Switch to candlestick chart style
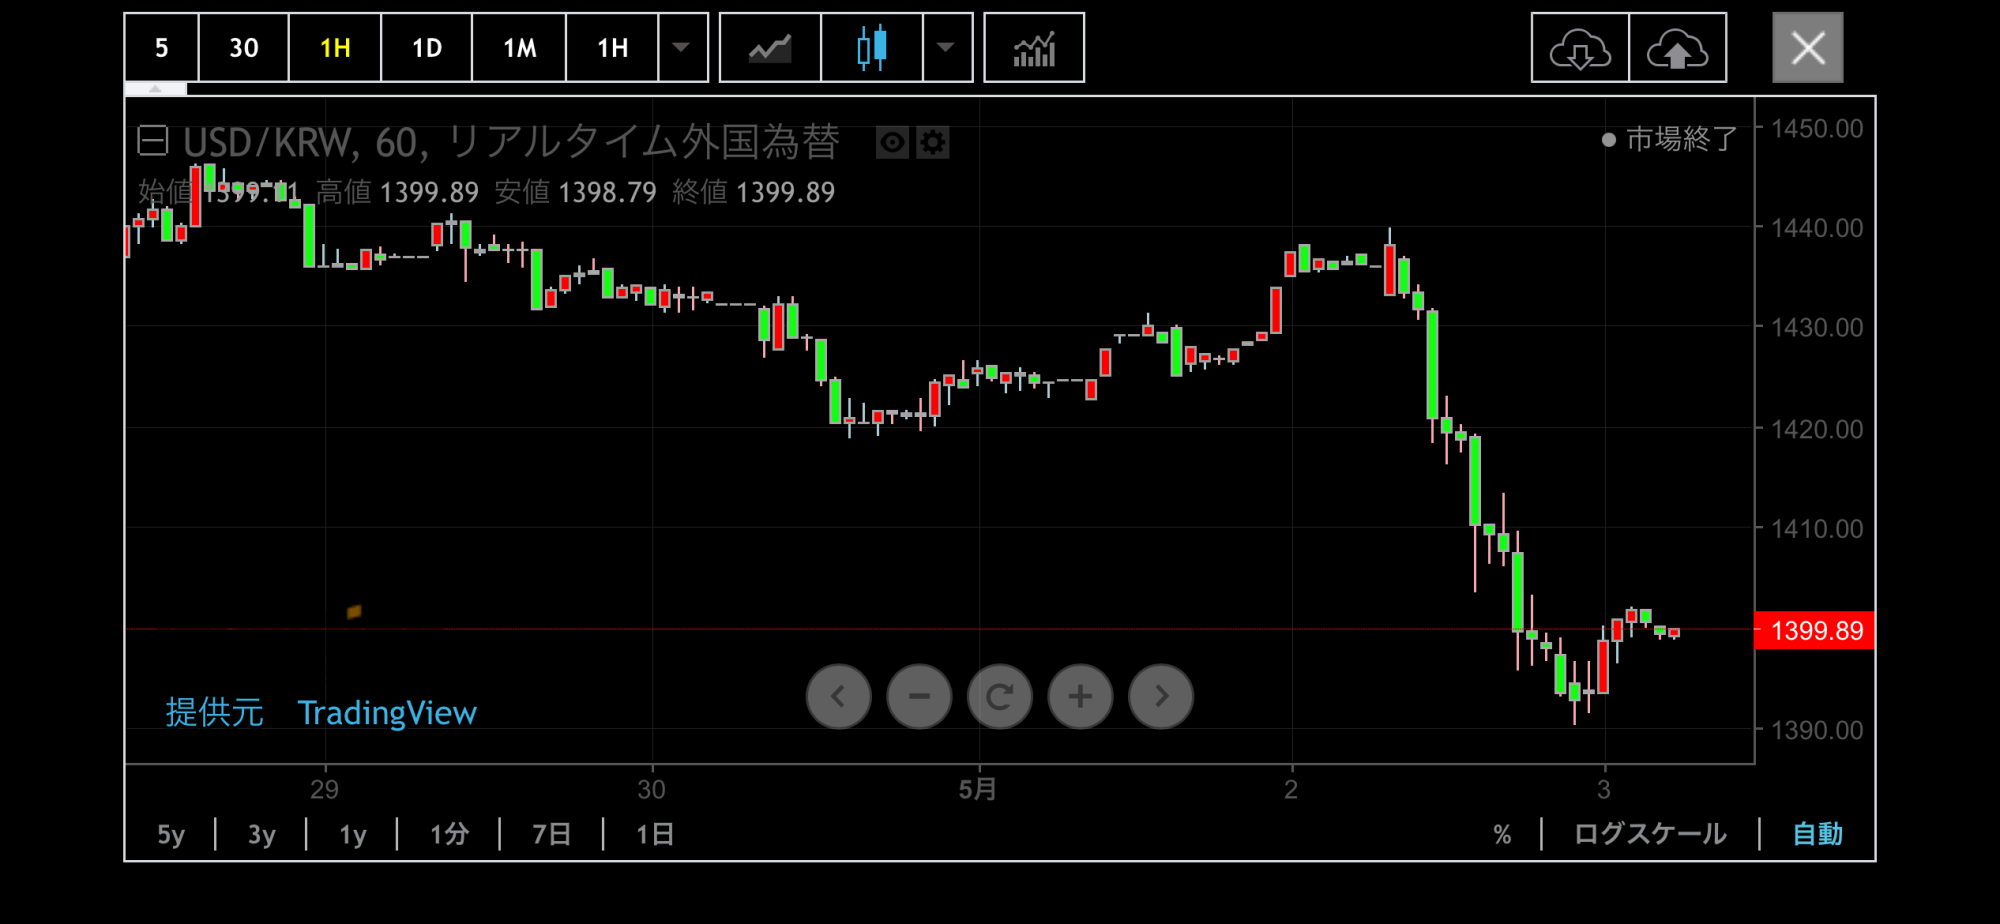Screen dimensions: 2000x924 coord(872,48)
